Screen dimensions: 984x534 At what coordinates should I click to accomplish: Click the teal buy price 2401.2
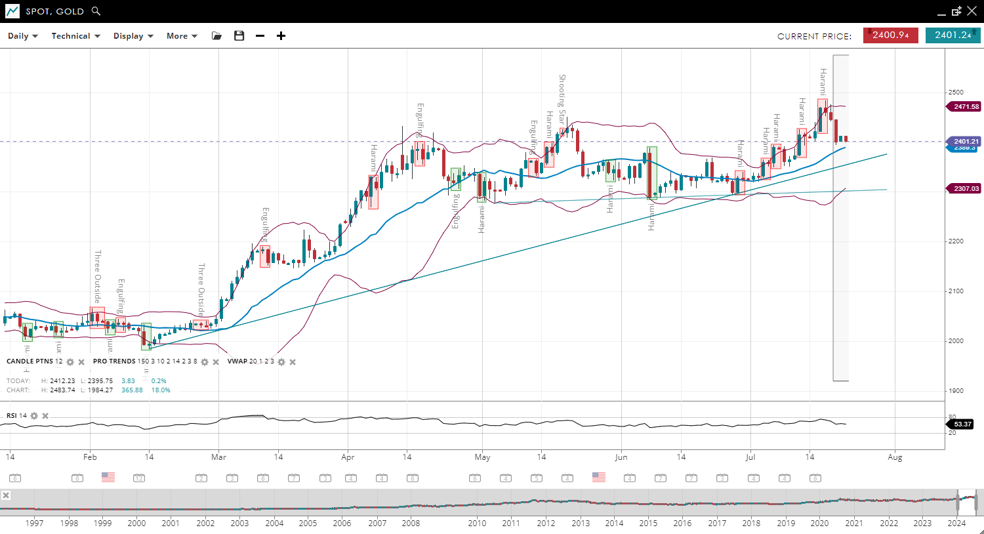[952, 35]
